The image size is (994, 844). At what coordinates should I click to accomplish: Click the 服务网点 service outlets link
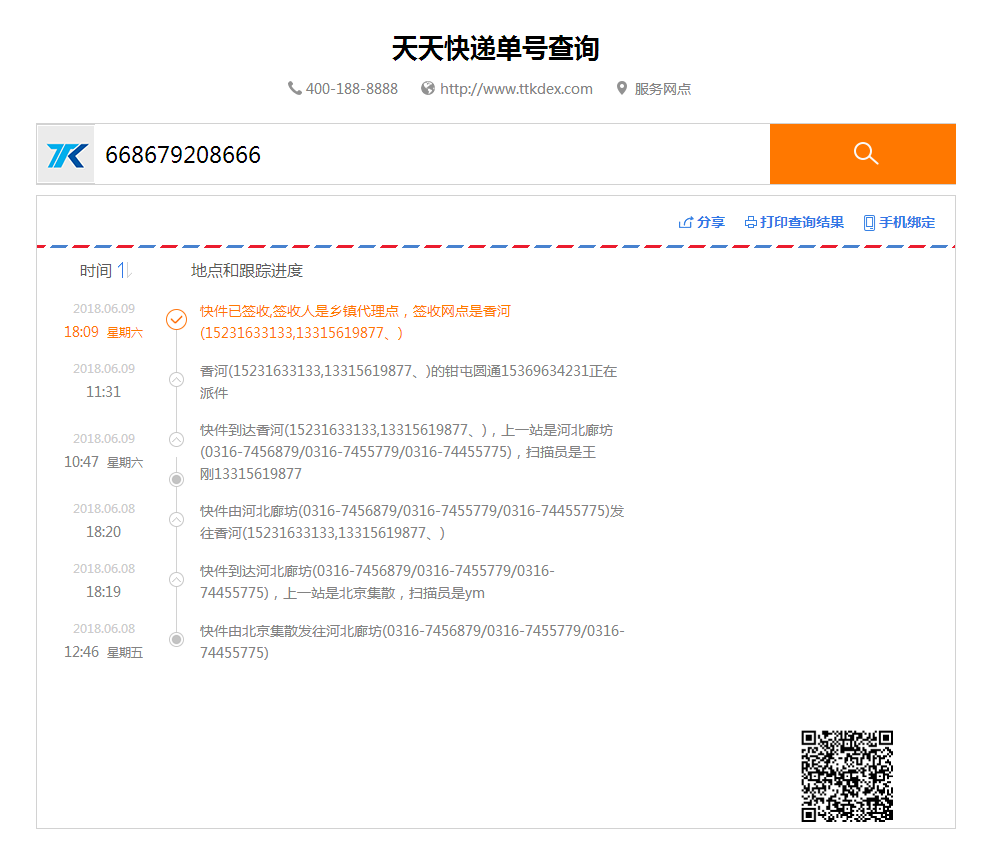[662, 89]
